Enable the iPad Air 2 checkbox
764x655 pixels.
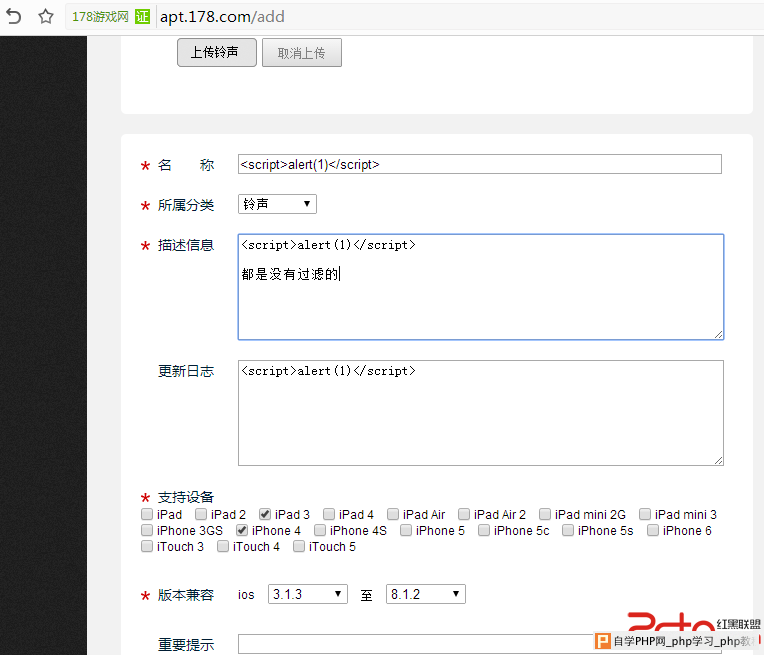click(464, 514)
